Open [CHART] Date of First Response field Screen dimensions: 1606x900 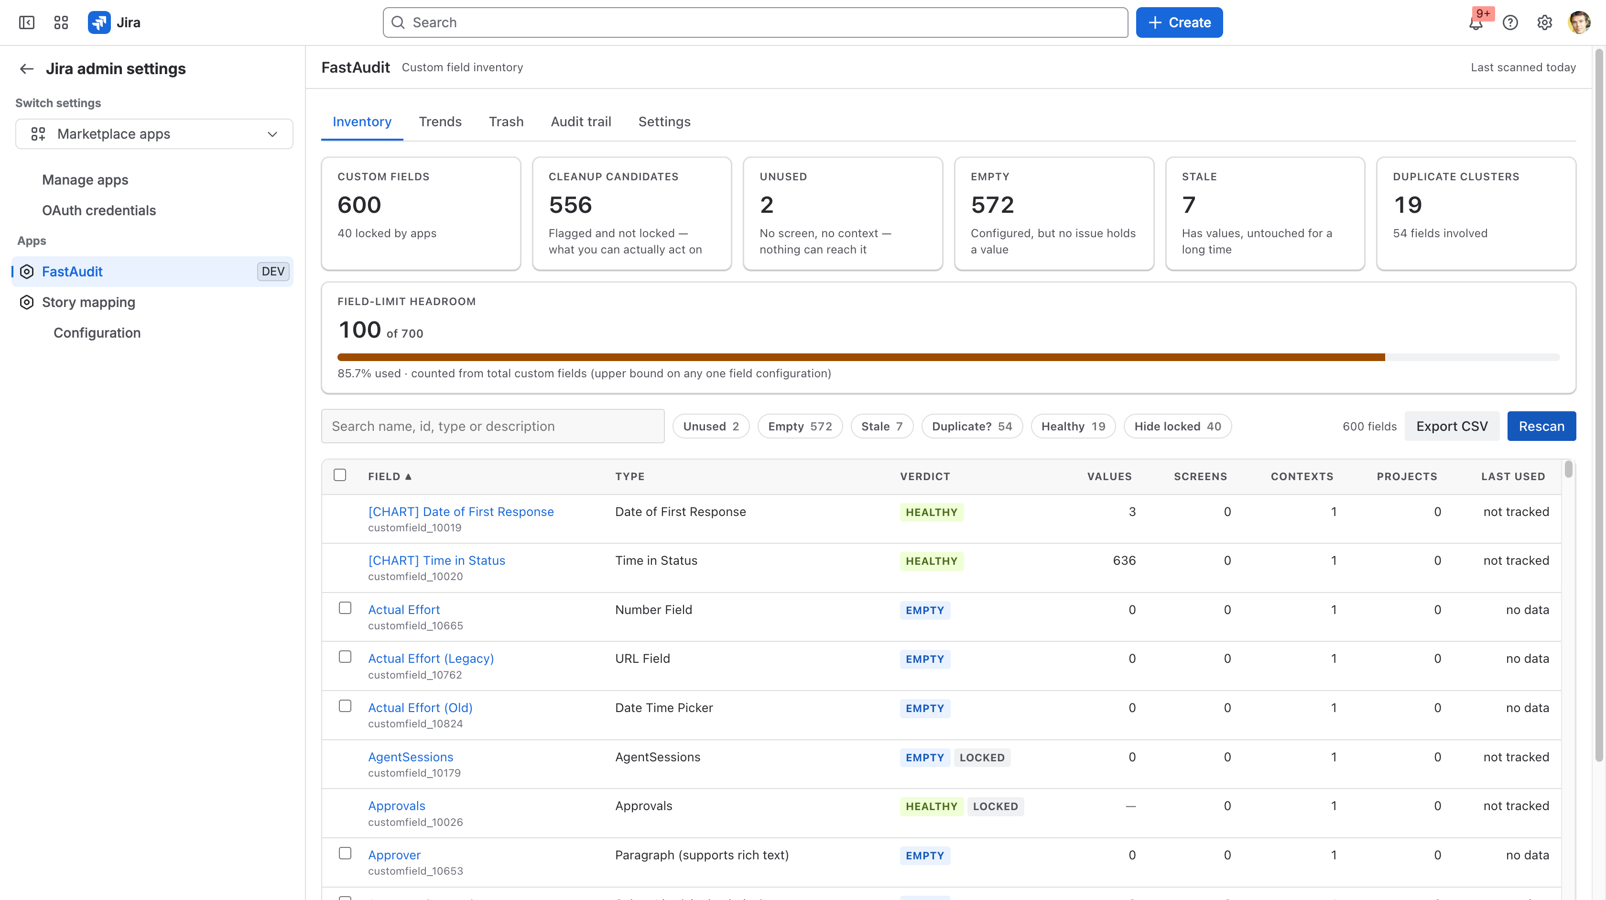461,512
